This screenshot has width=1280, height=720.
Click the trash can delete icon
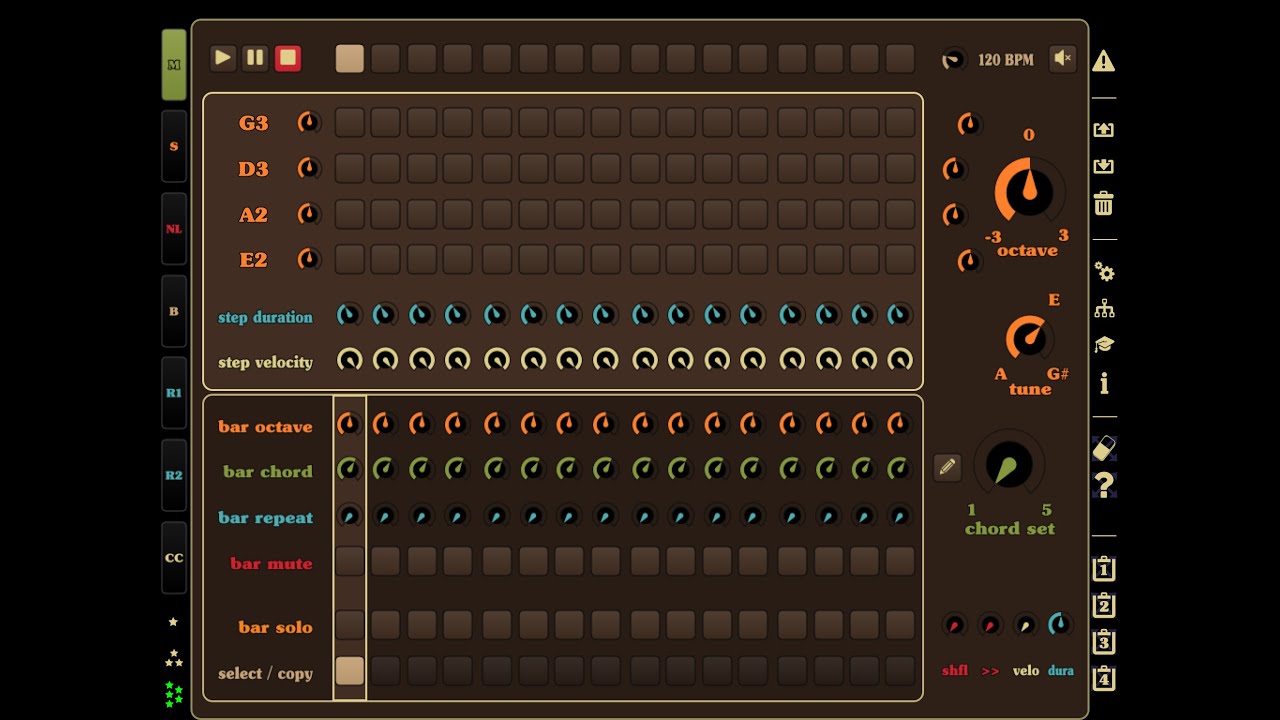tap(1104, 203)
